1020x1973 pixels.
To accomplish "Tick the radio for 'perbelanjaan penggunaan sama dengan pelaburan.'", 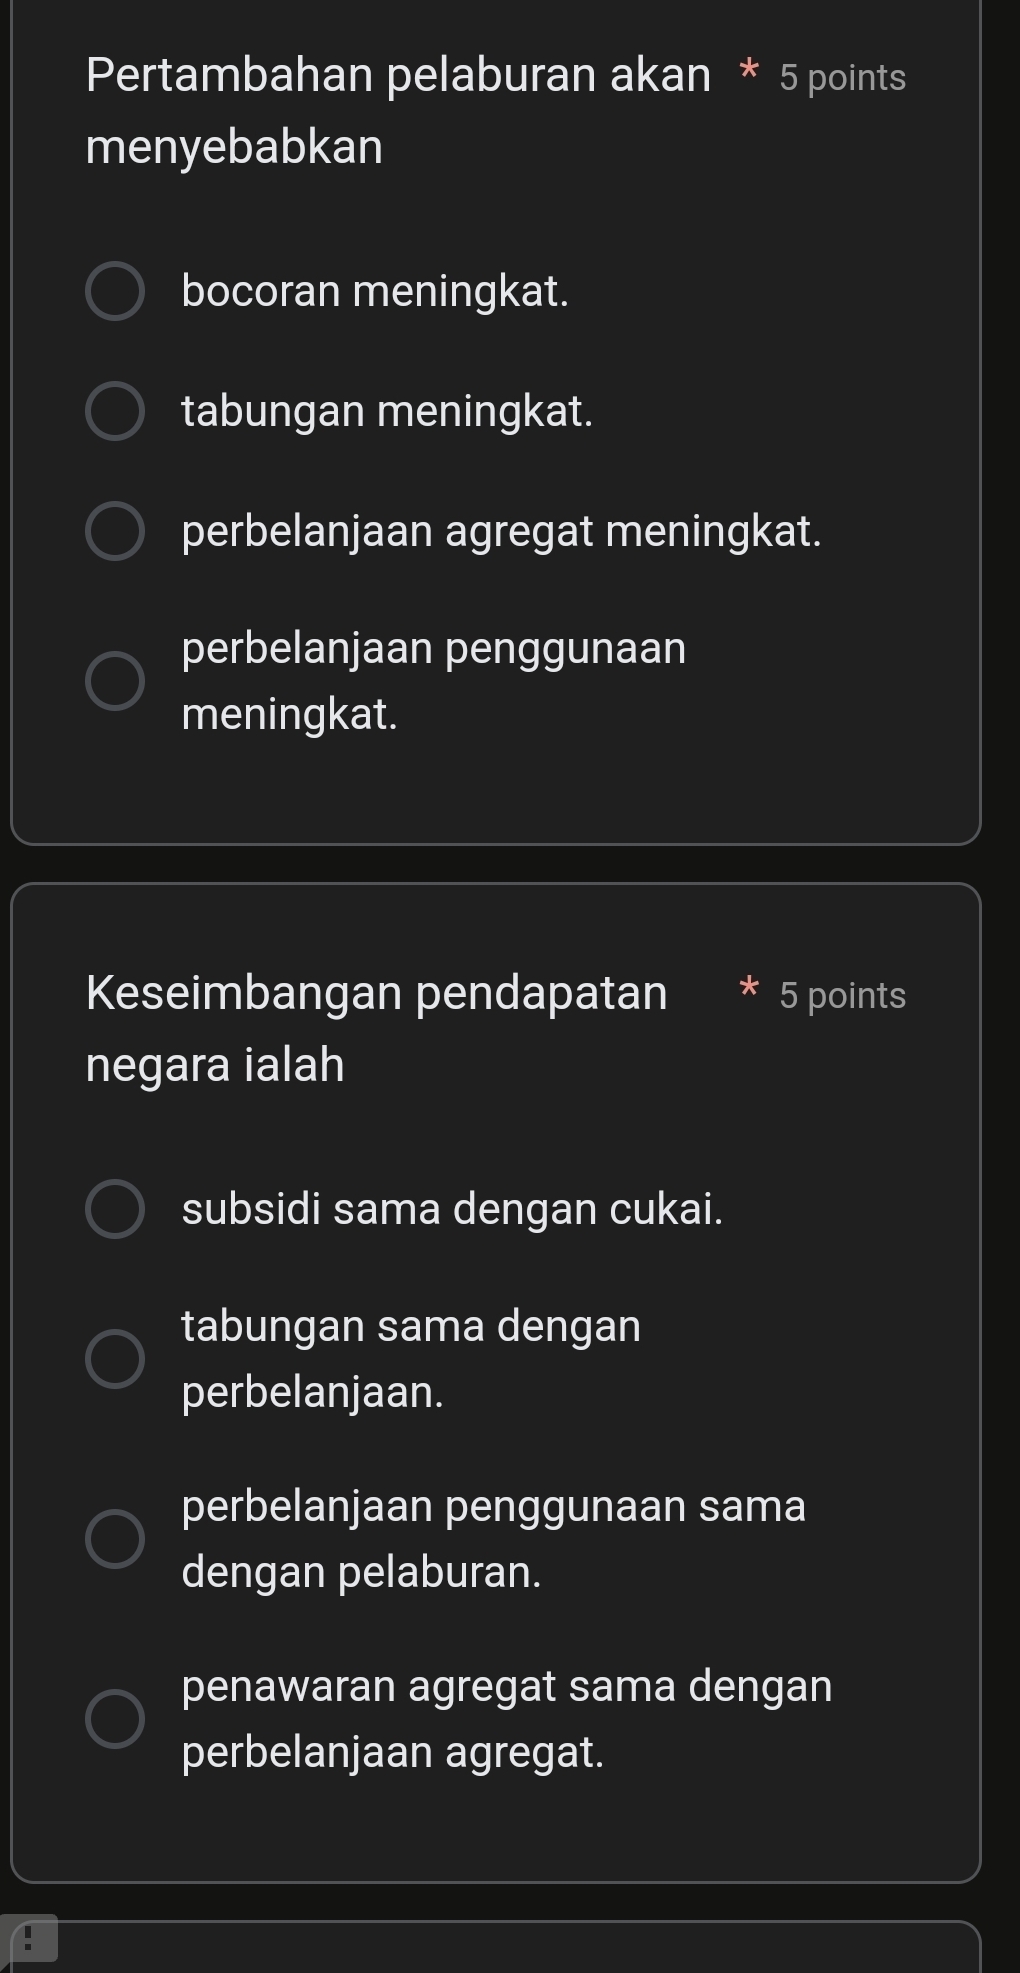I will click(115, 1539).
